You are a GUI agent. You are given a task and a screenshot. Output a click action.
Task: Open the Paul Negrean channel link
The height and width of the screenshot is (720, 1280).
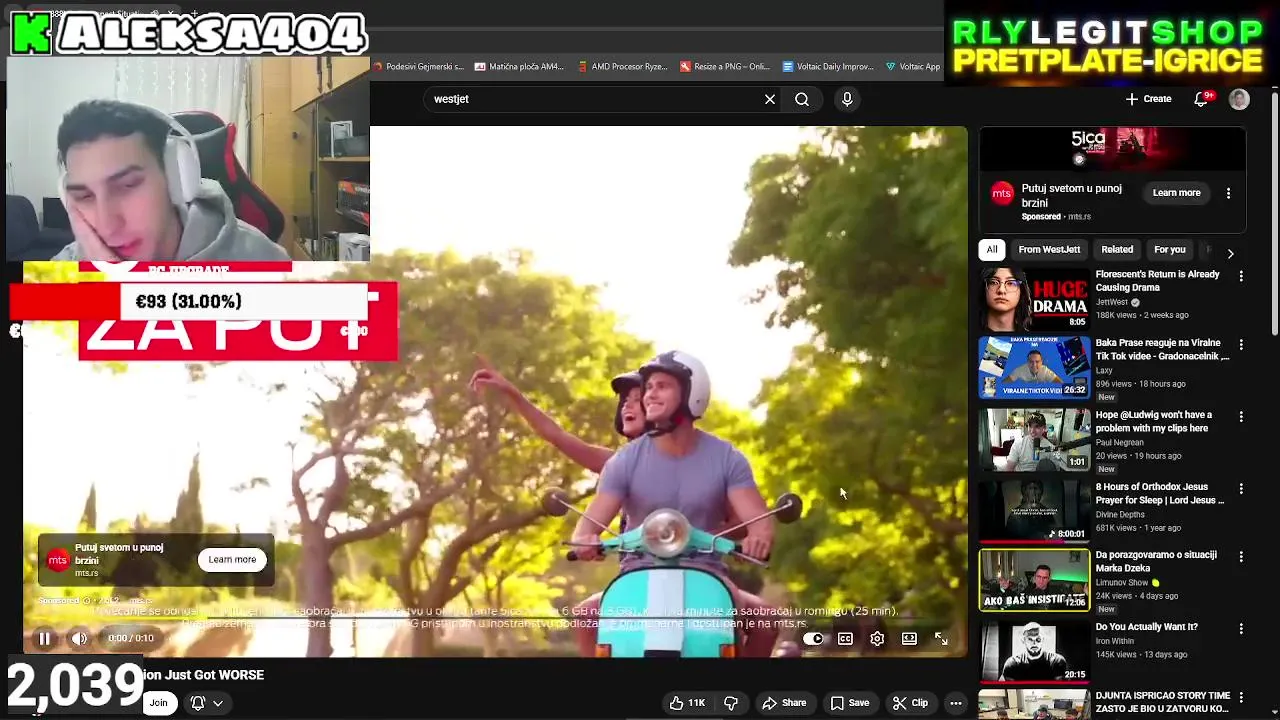1119,442
